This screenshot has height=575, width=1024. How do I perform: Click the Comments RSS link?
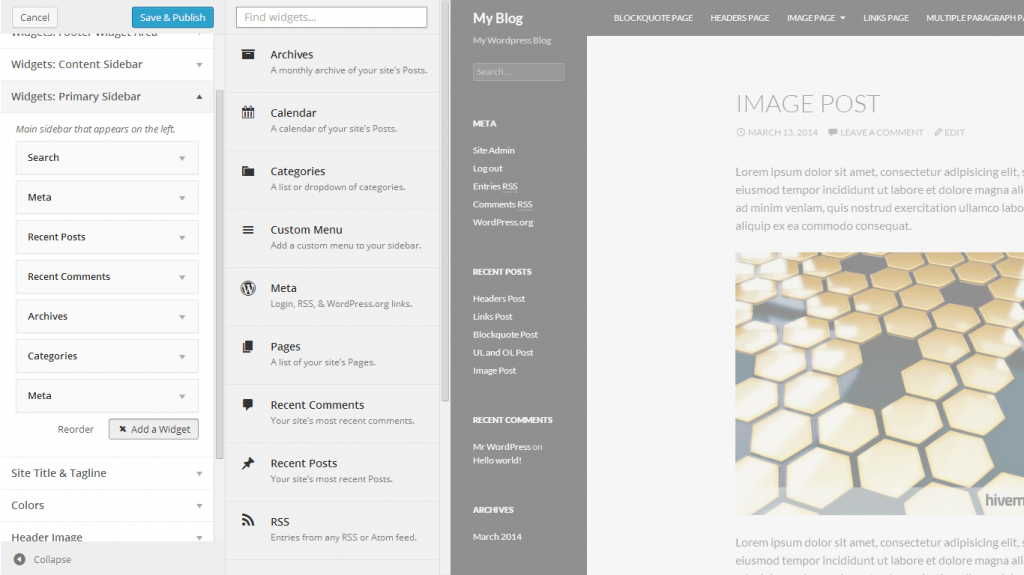click(503, 205)
